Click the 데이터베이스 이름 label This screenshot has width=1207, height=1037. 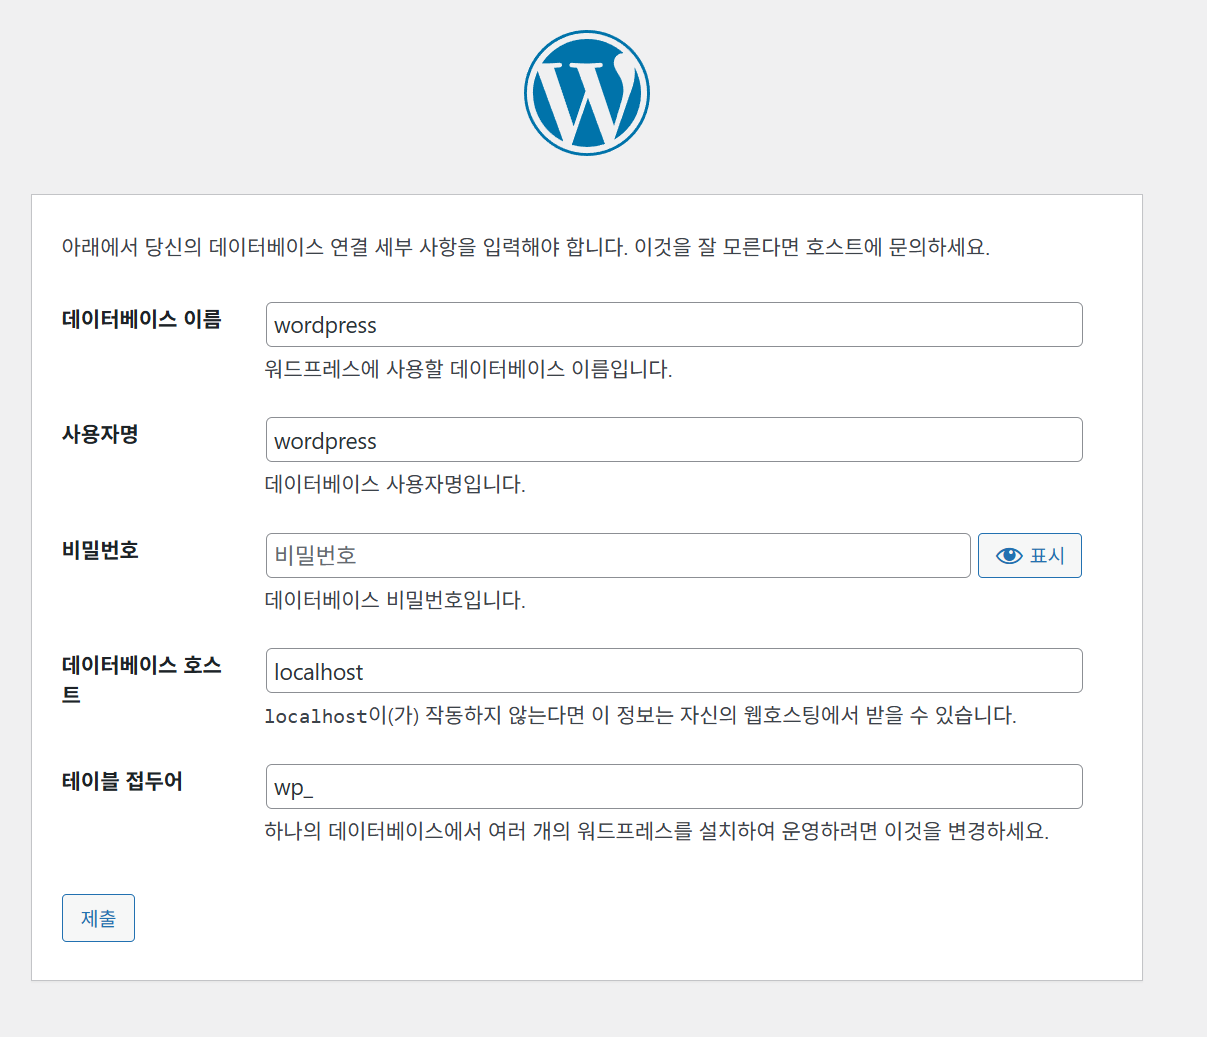[x=142, y=319]
